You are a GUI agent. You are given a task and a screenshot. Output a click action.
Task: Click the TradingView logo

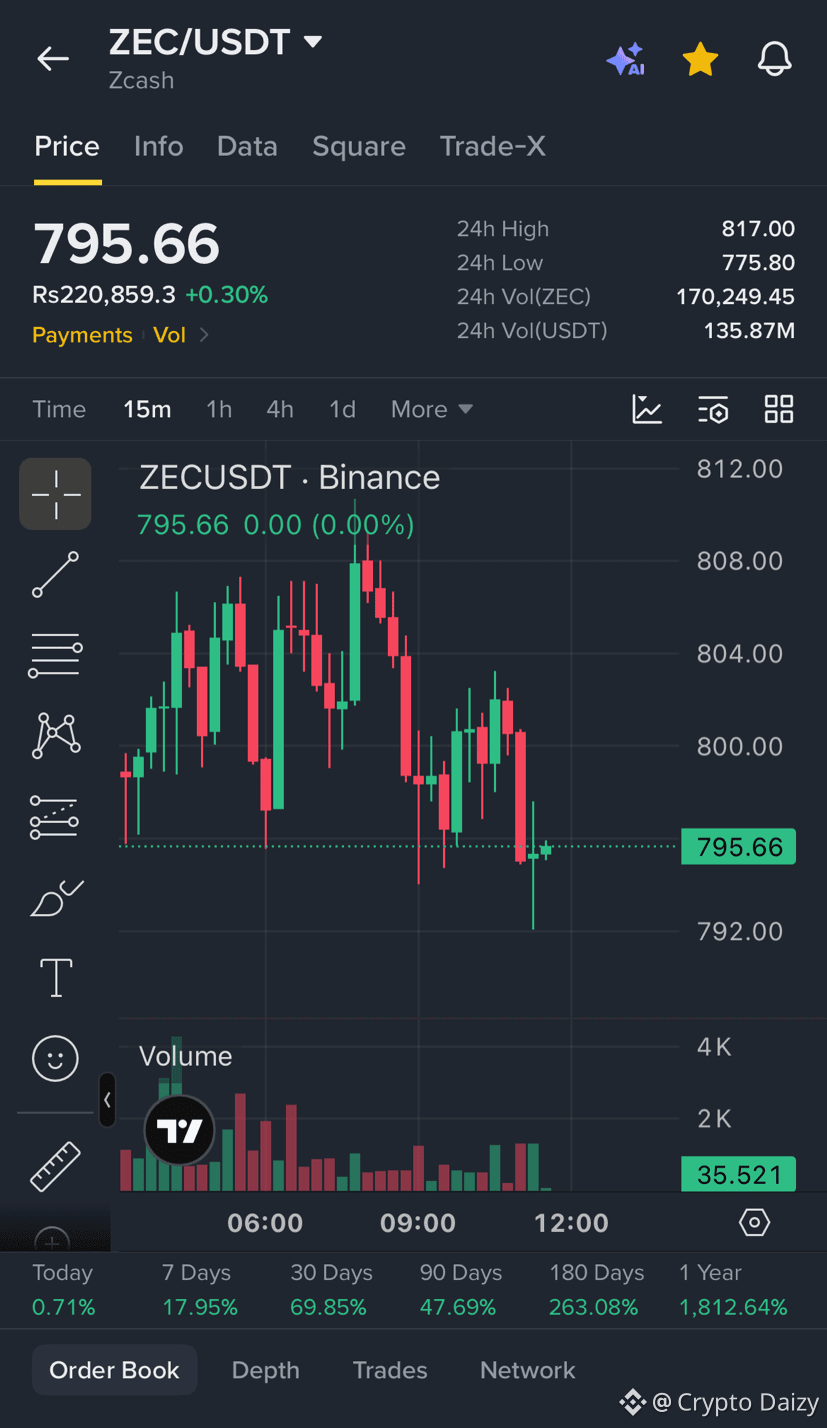pyautogui.click(x=180, y=1130)
